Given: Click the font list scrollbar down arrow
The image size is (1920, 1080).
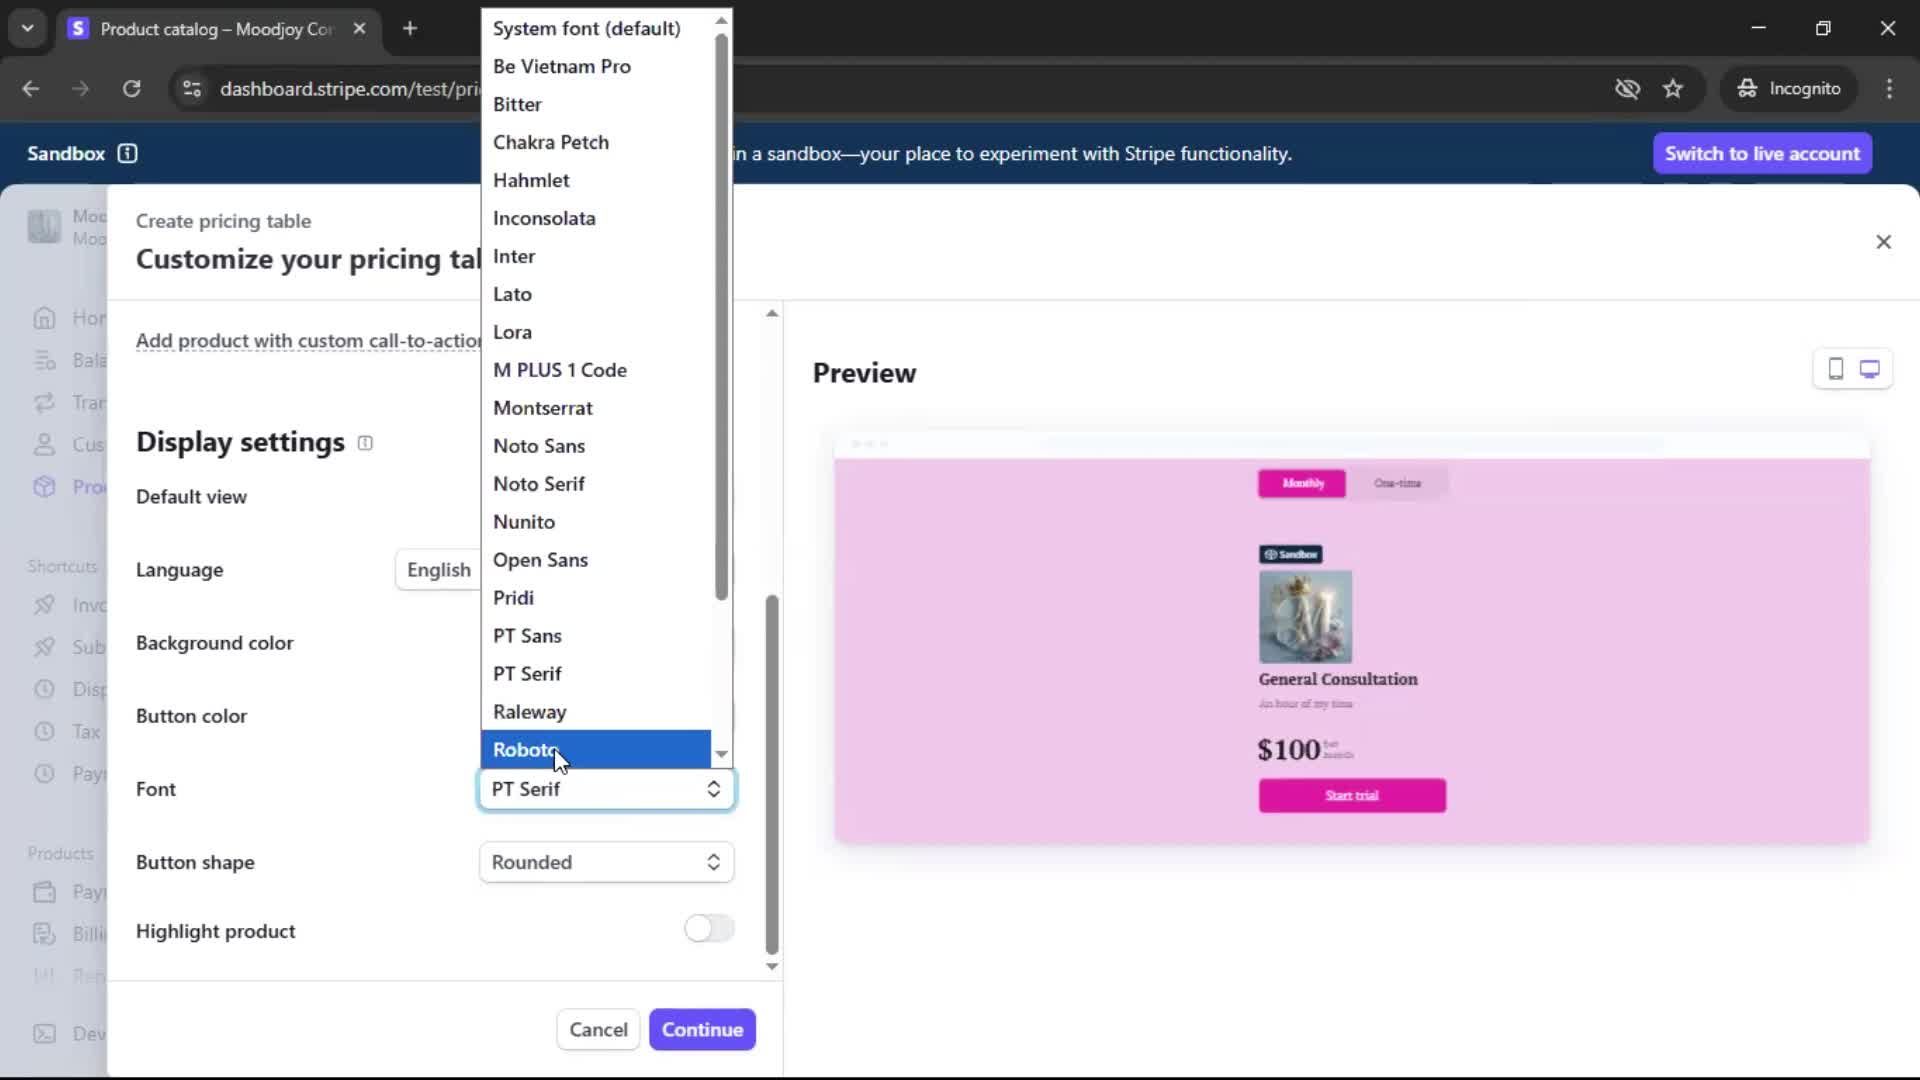Looking at the screenshot, I should point(721,754).
